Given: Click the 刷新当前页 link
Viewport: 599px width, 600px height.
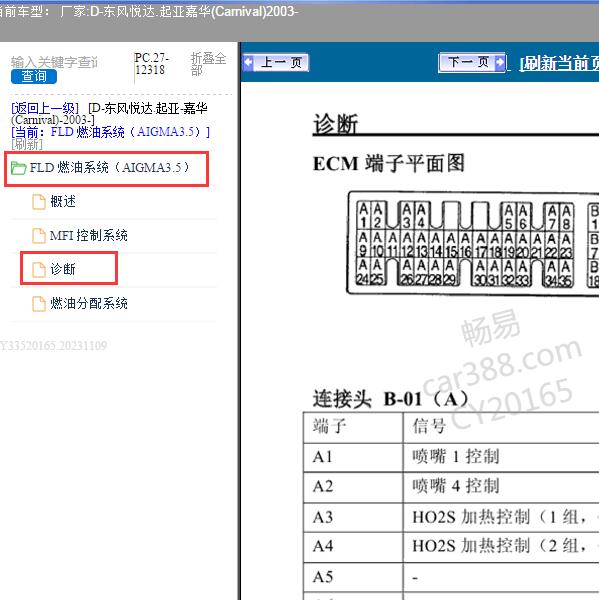Looking at the screenshot, I should (x=559, y=63).
